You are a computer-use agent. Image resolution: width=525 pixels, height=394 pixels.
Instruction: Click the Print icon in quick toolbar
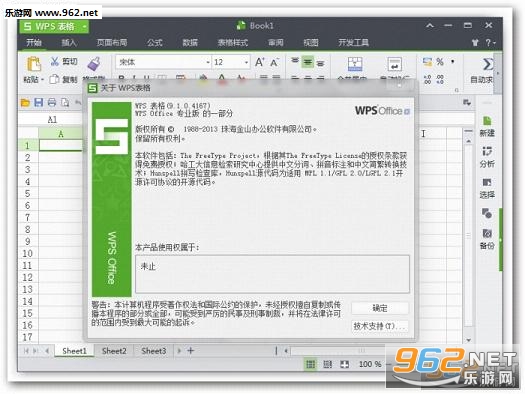click(x=52, y=102)
